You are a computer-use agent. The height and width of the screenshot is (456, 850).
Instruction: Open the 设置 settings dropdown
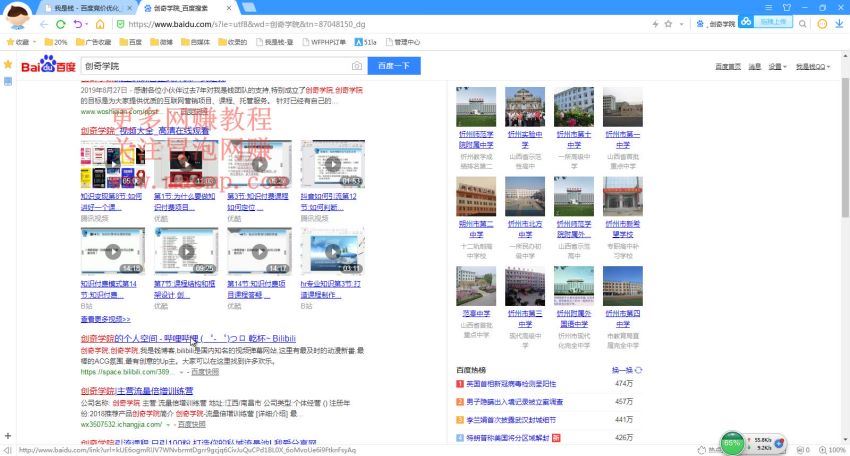777,67
